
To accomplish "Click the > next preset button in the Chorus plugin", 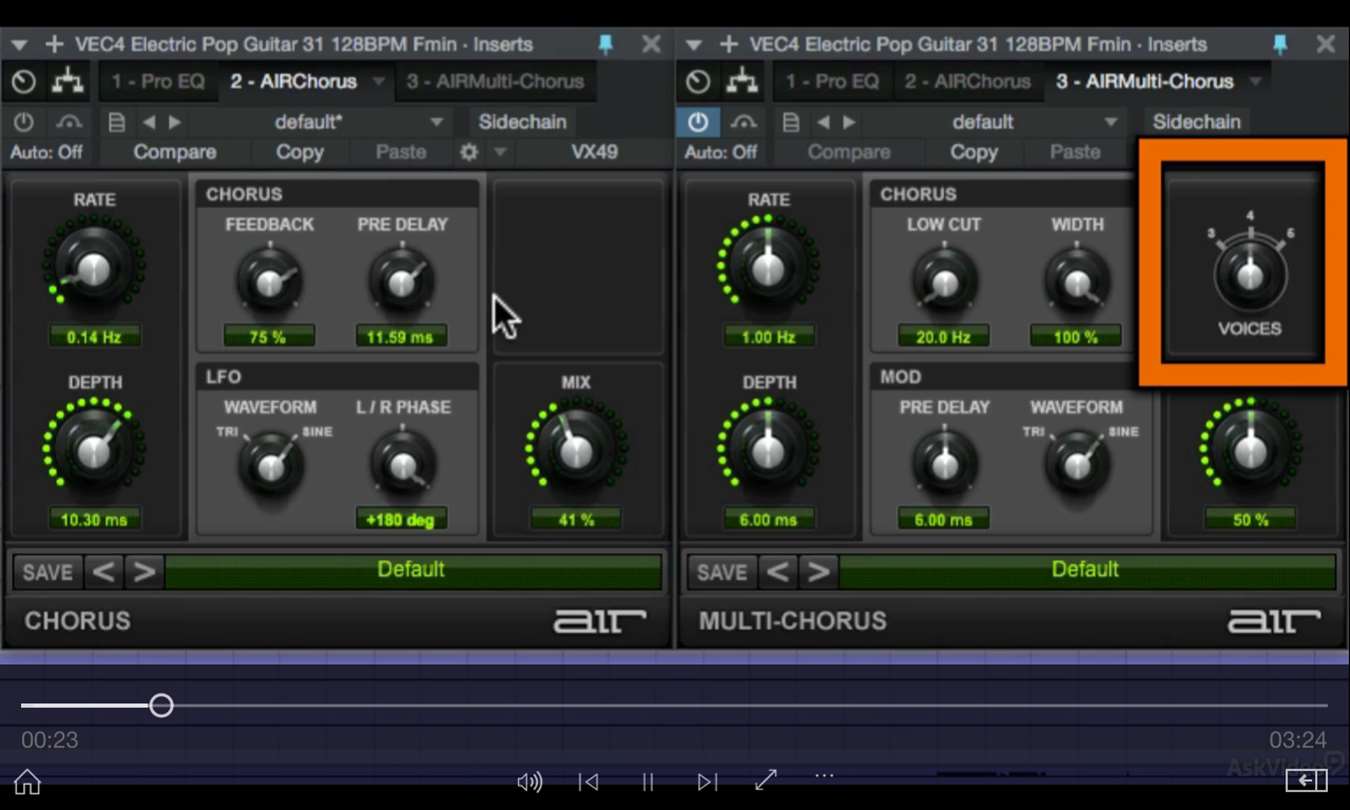I will (x=144, y=572).
